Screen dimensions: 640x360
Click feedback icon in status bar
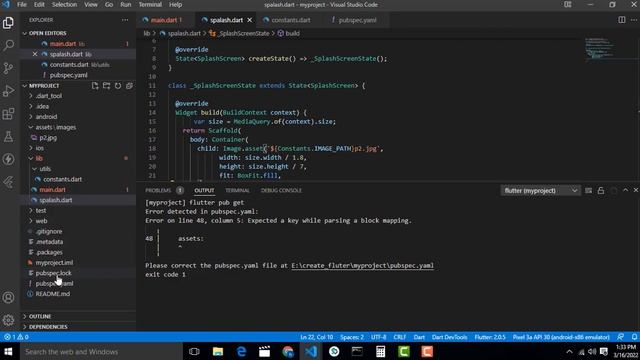click(620, 337)
